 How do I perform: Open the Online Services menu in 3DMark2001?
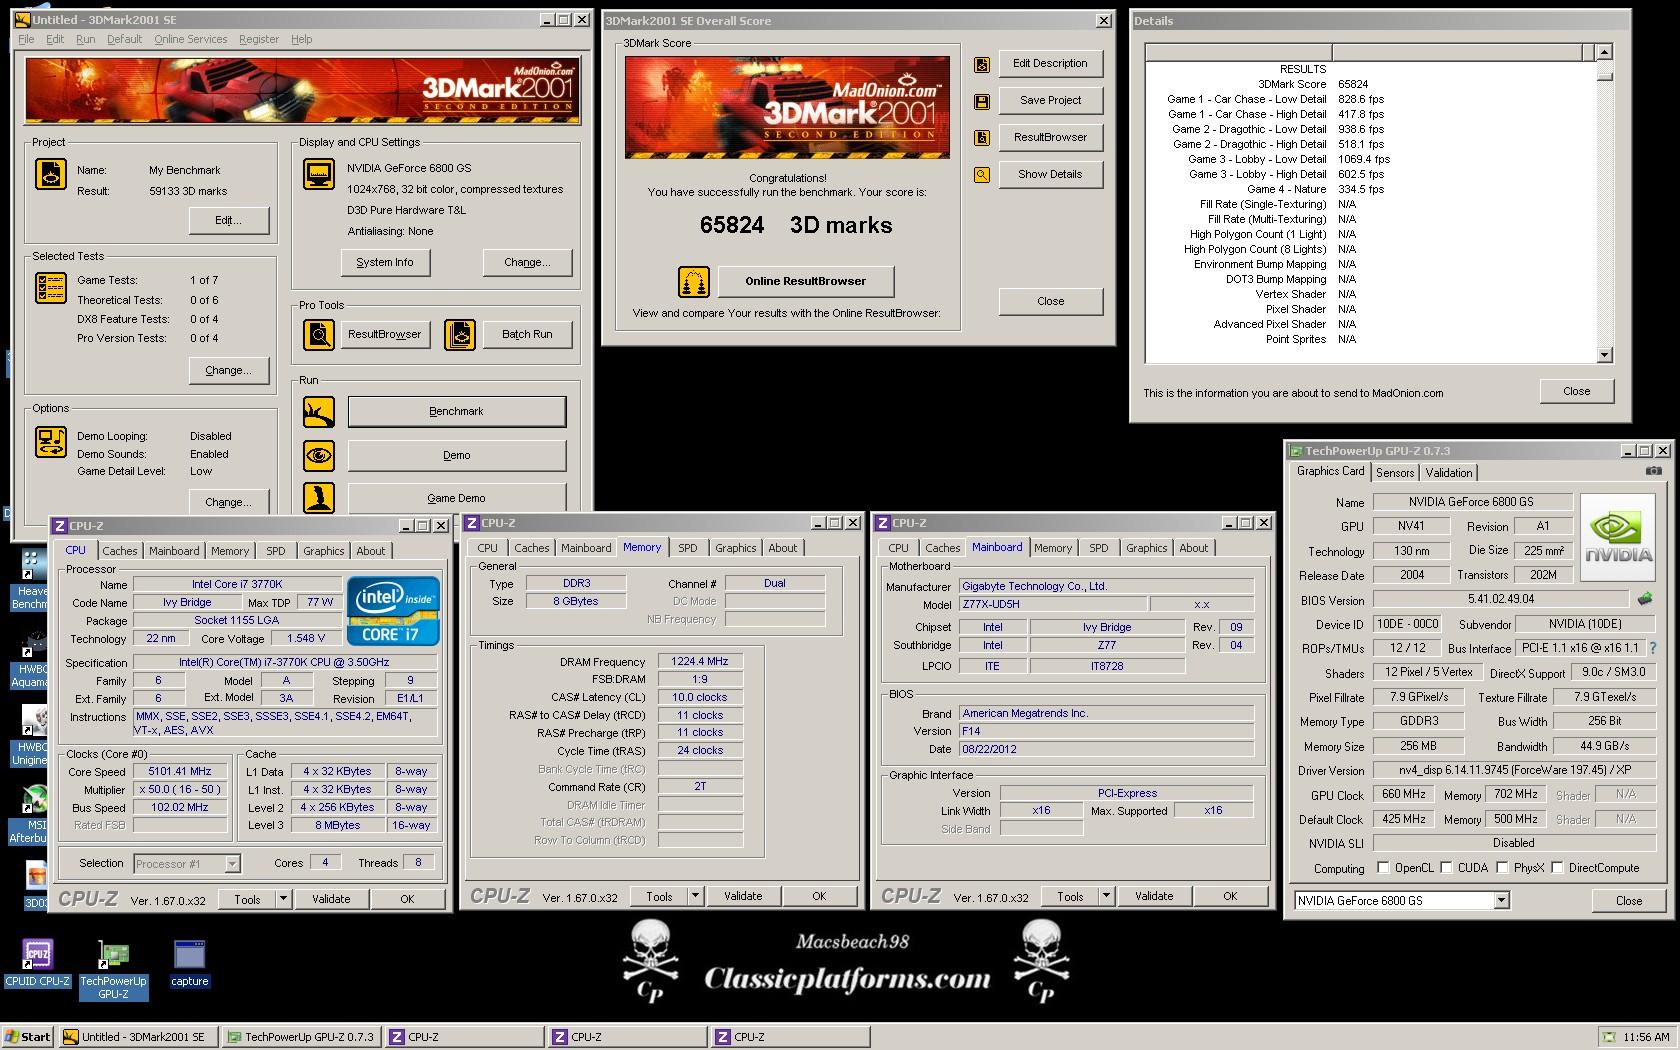[190, 39]
